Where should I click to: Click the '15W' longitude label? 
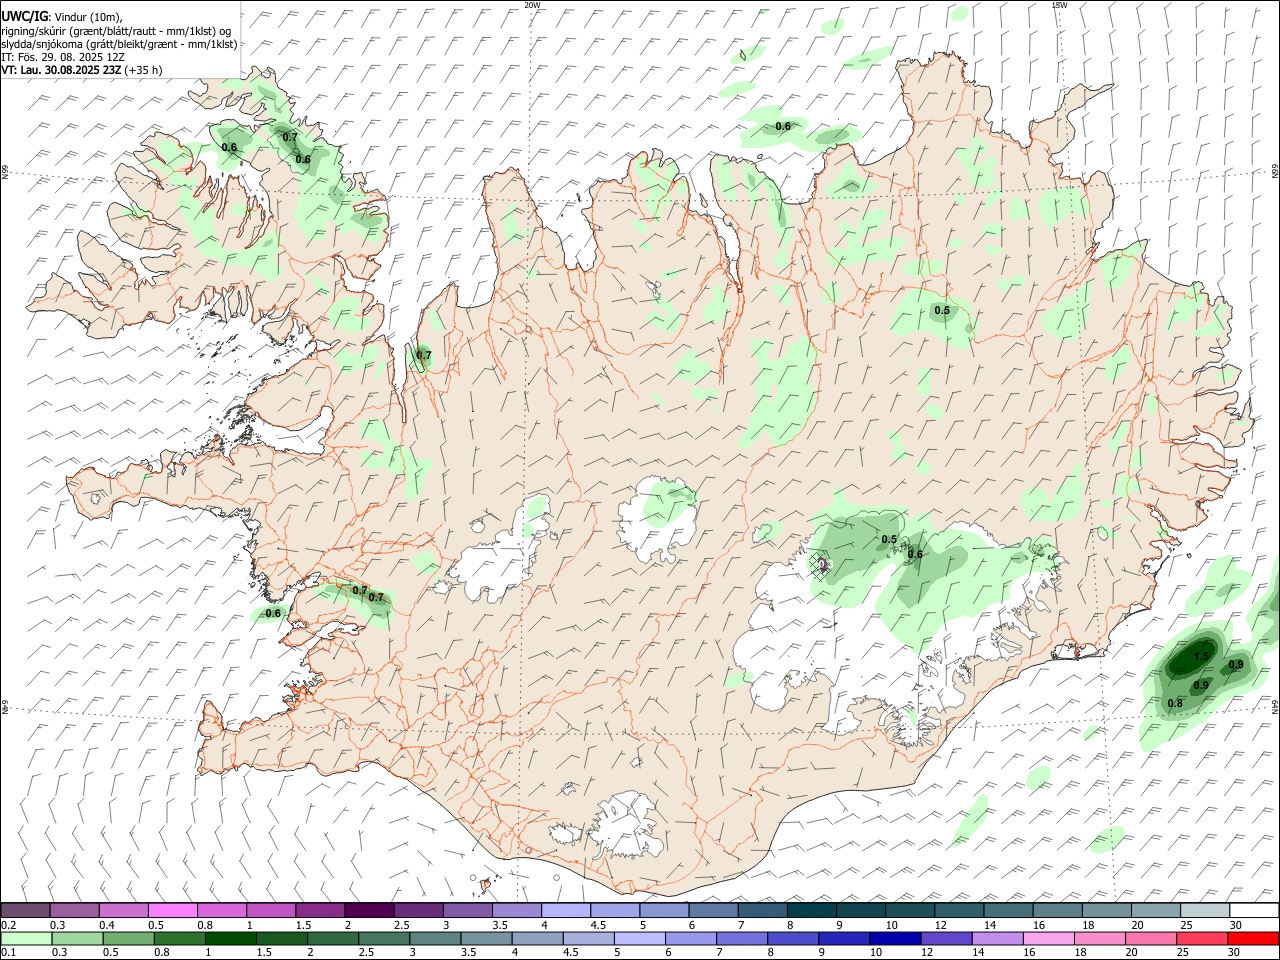pos(1059,5)
